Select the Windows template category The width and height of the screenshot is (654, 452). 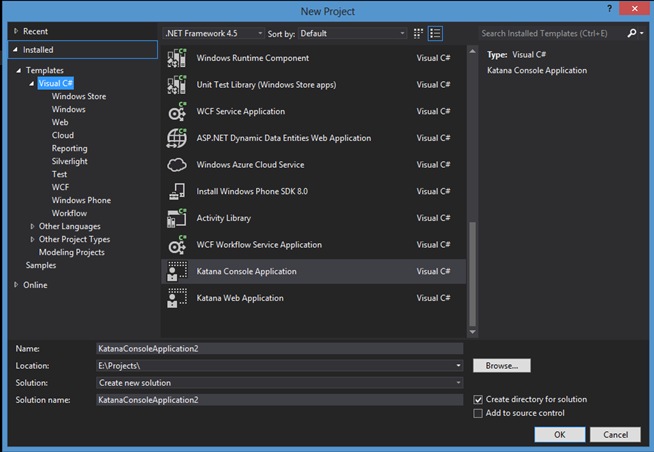click(68, 109)
